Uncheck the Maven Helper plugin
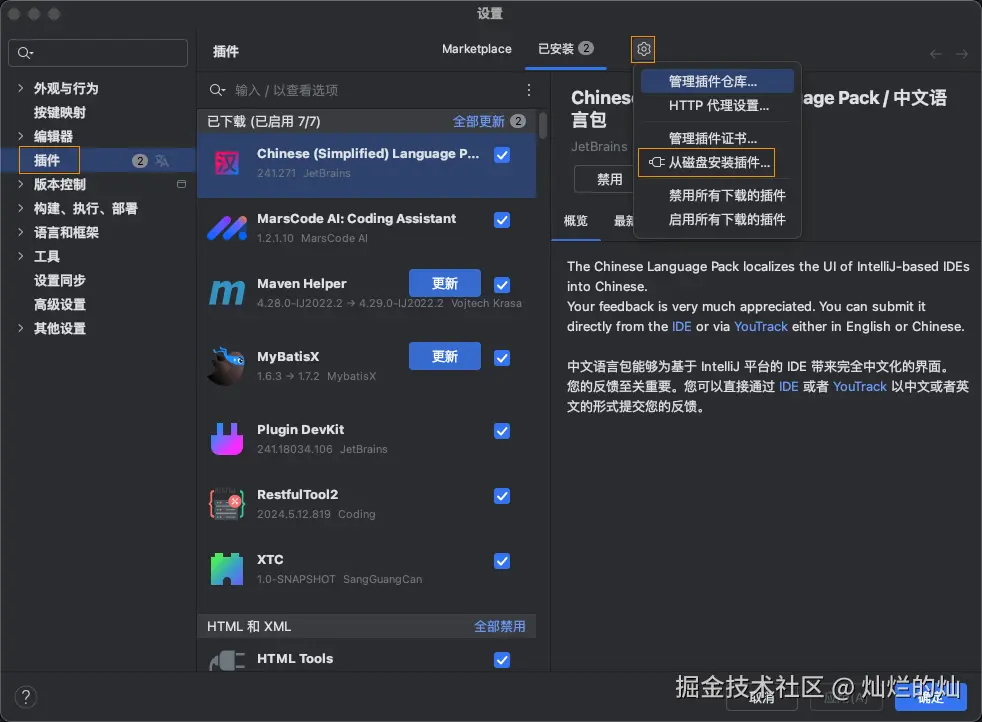Image resolution: width=982 pixels, height=722 pixels. (502, 285)
